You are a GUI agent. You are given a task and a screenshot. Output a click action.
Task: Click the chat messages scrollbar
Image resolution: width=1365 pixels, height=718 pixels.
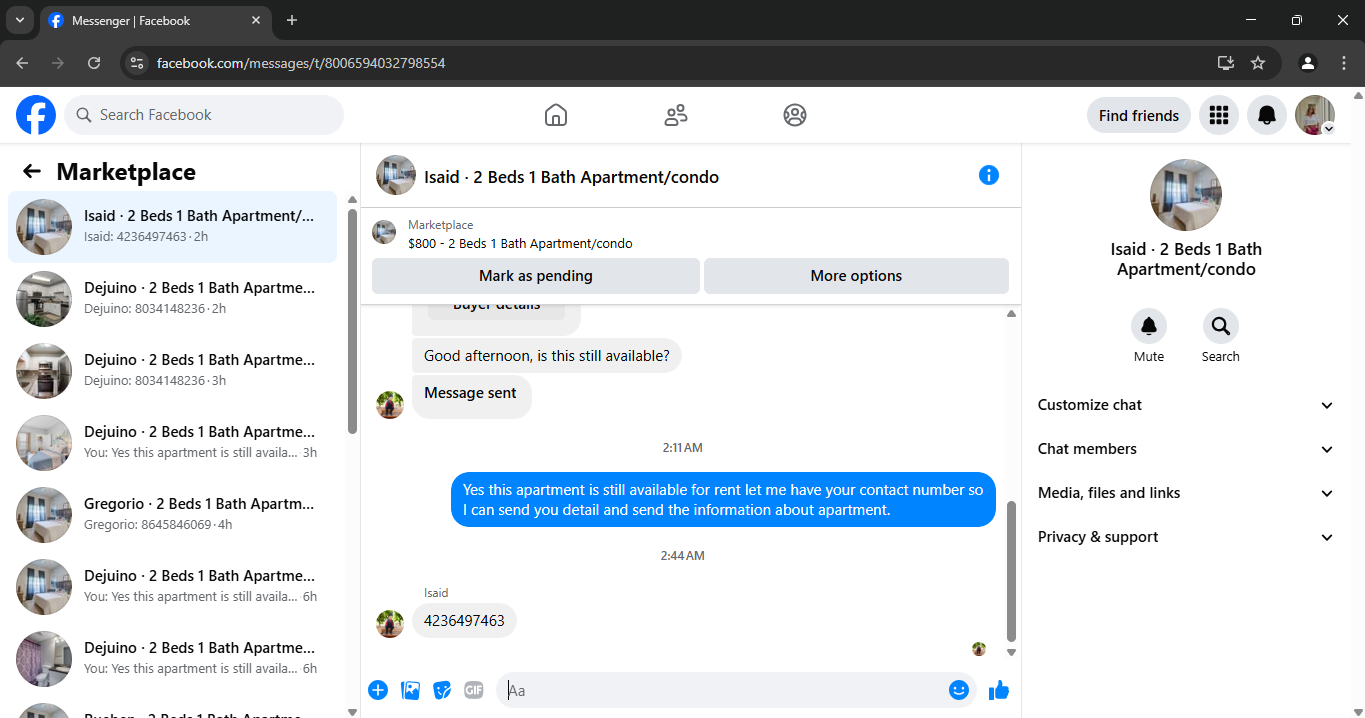1011,571
